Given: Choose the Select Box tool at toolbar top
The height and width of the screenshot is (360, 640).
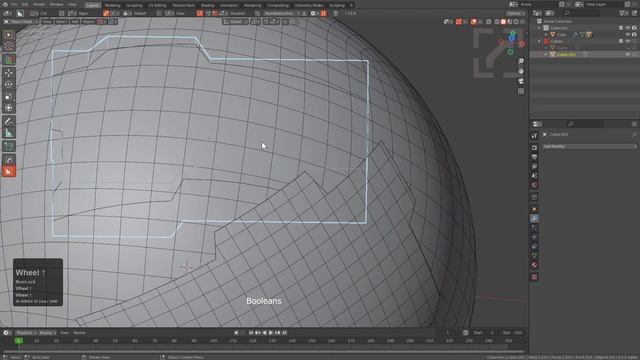Looking at the screenshot, I should coord(9,35).
